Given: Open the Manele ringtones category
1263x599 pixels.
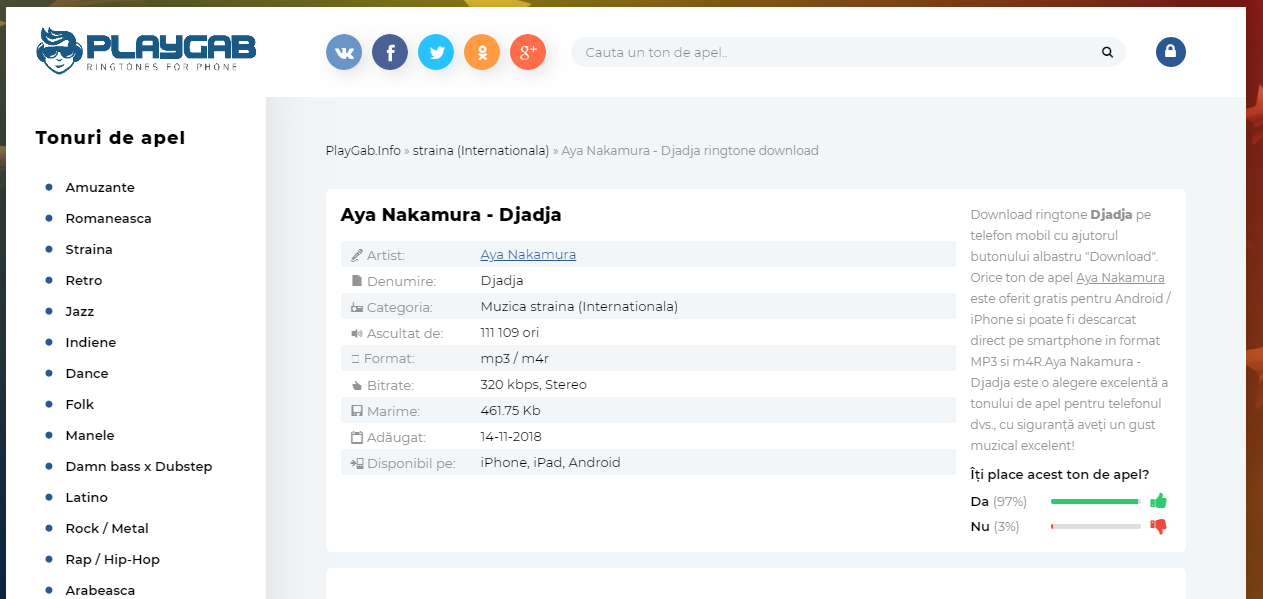Looking at the screenshot, I should click(x=90, y=435).
